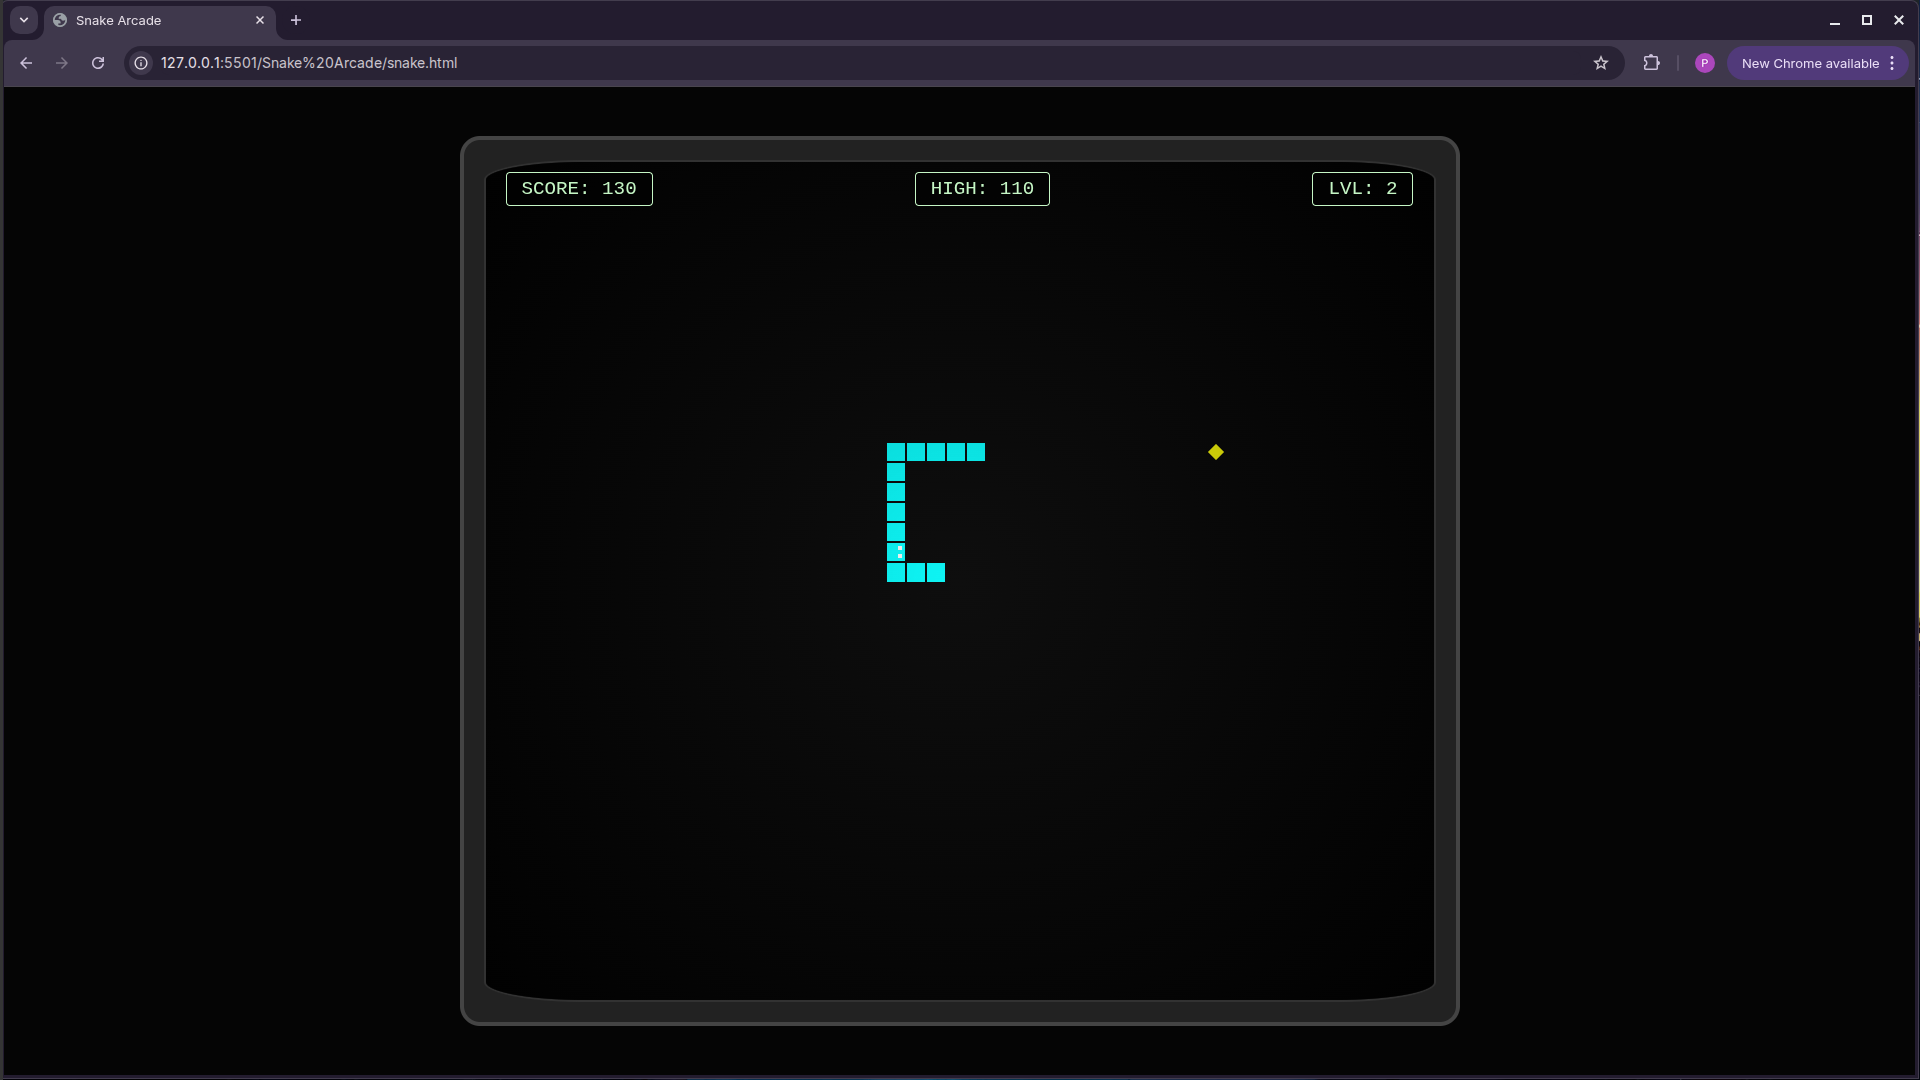1920x1080 pixels.
Task: View site information icon in address bar
Action: coord(141,63)
